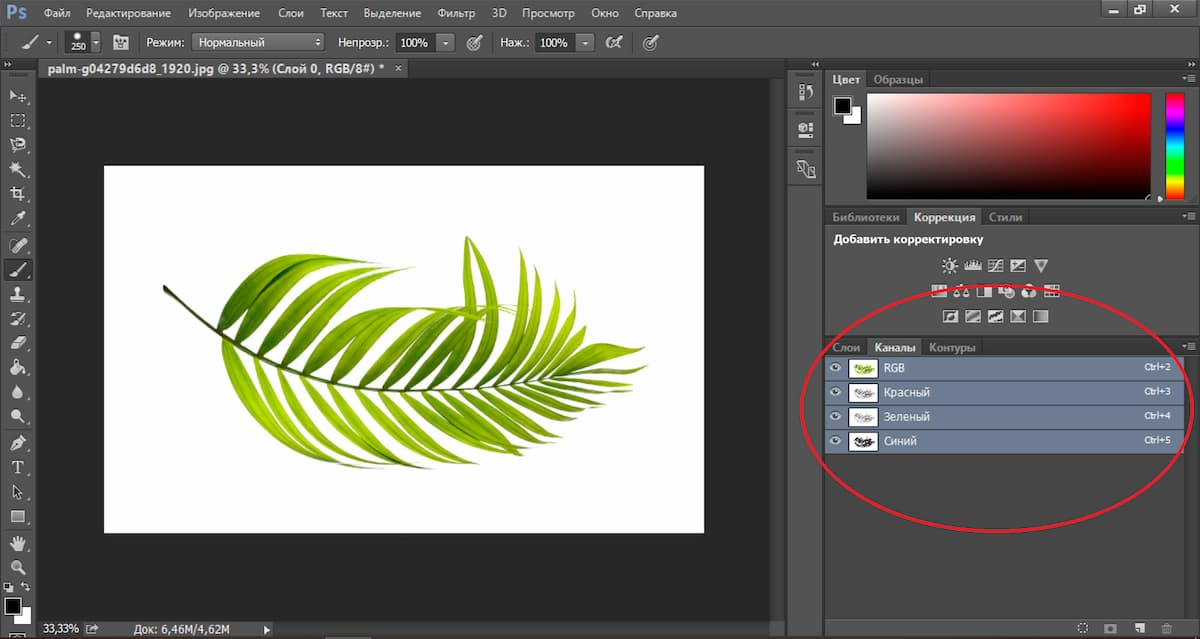Open the Фильтр menu
This screenshot has width=1200, height=639.
(456, 13)
